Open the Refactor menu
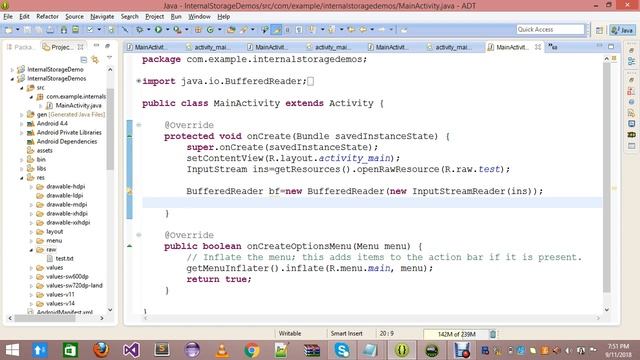 coord(47,16)
